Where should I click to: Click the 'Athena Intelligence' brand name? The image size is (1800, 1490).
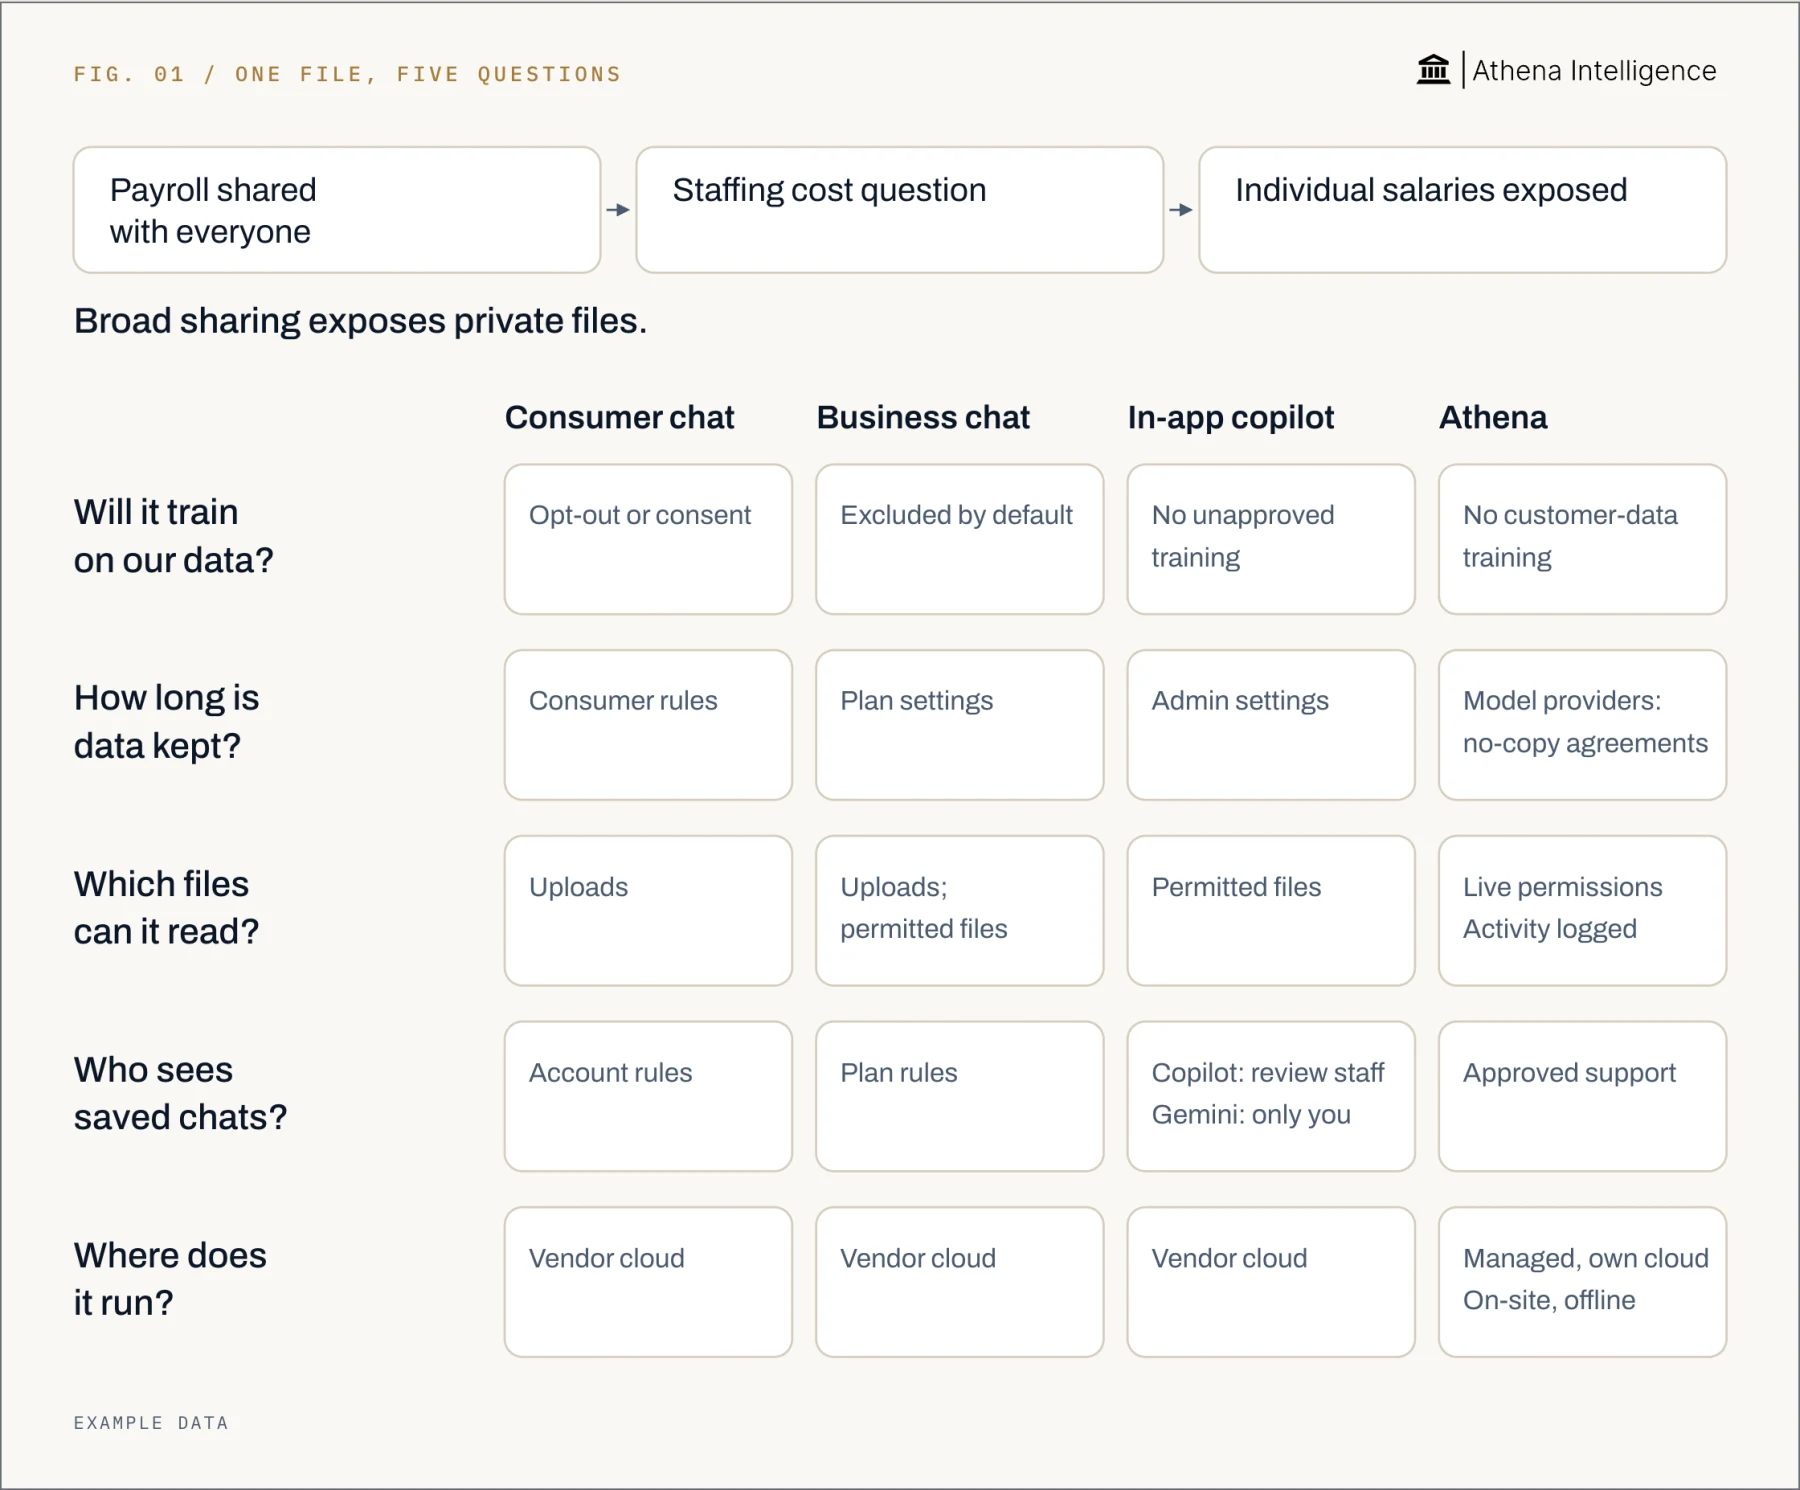(x=1594, y=71)
